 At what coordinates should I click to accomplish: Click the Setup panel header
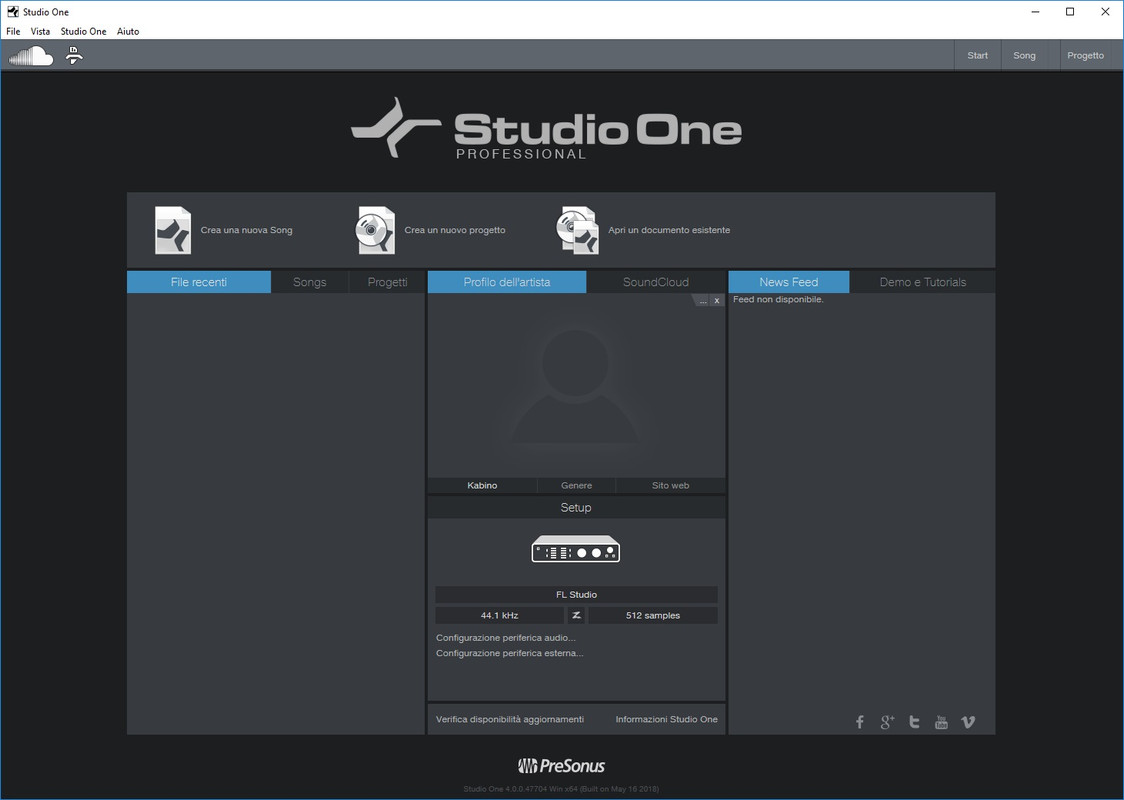click(576, 508)
